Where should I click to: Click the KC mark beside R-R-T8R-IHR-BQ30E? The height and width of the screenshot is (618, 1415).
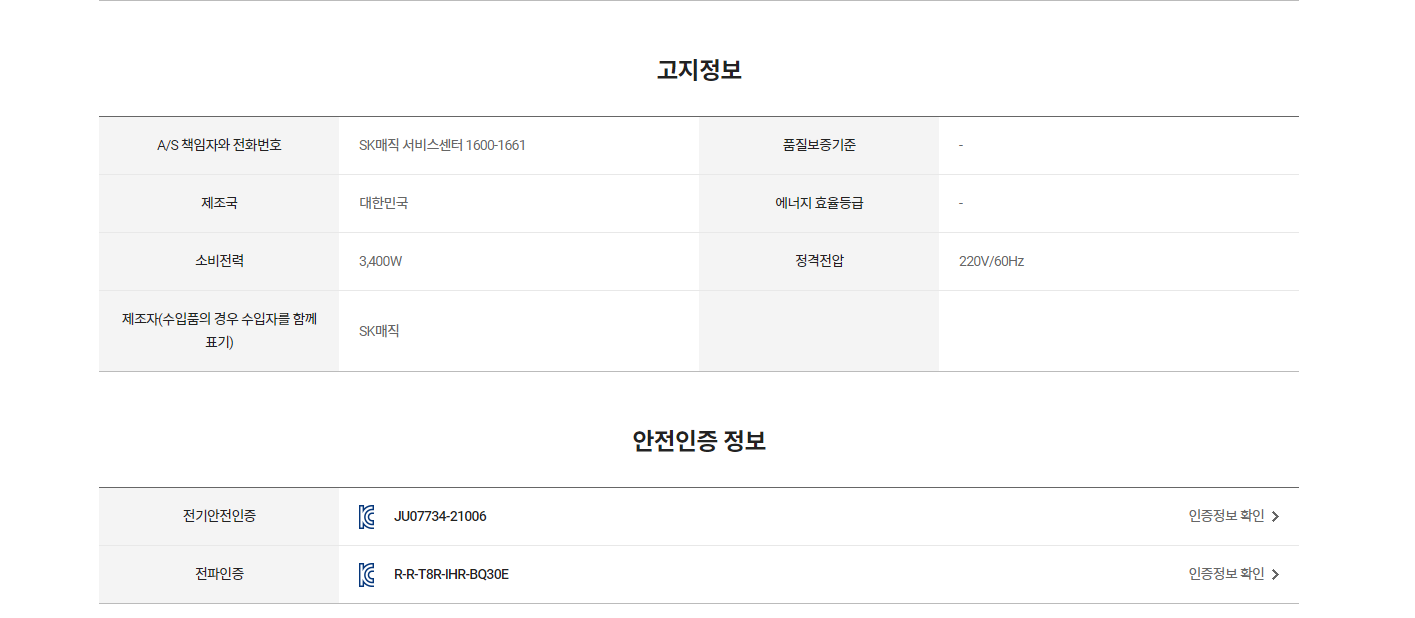tap(367, 575)
